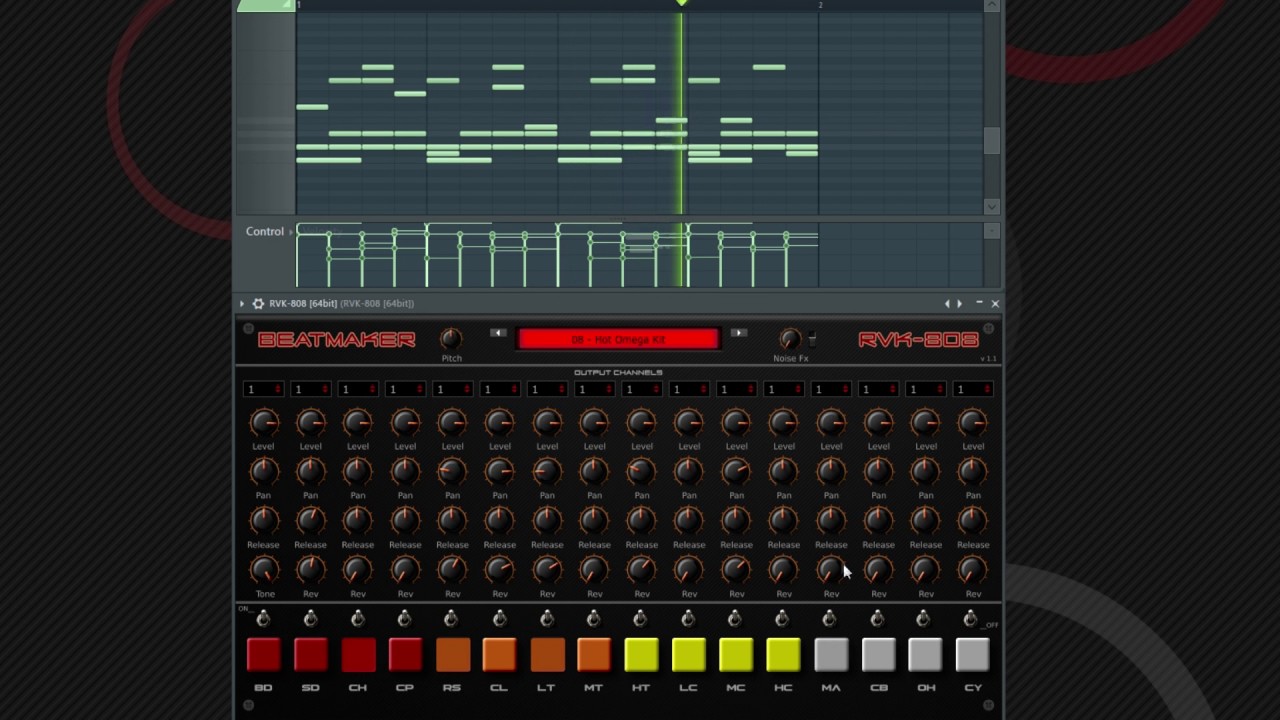Hit the LC low conga pad
The height and width of the screenshot is (720, 1280).
(x=689, y=655)
